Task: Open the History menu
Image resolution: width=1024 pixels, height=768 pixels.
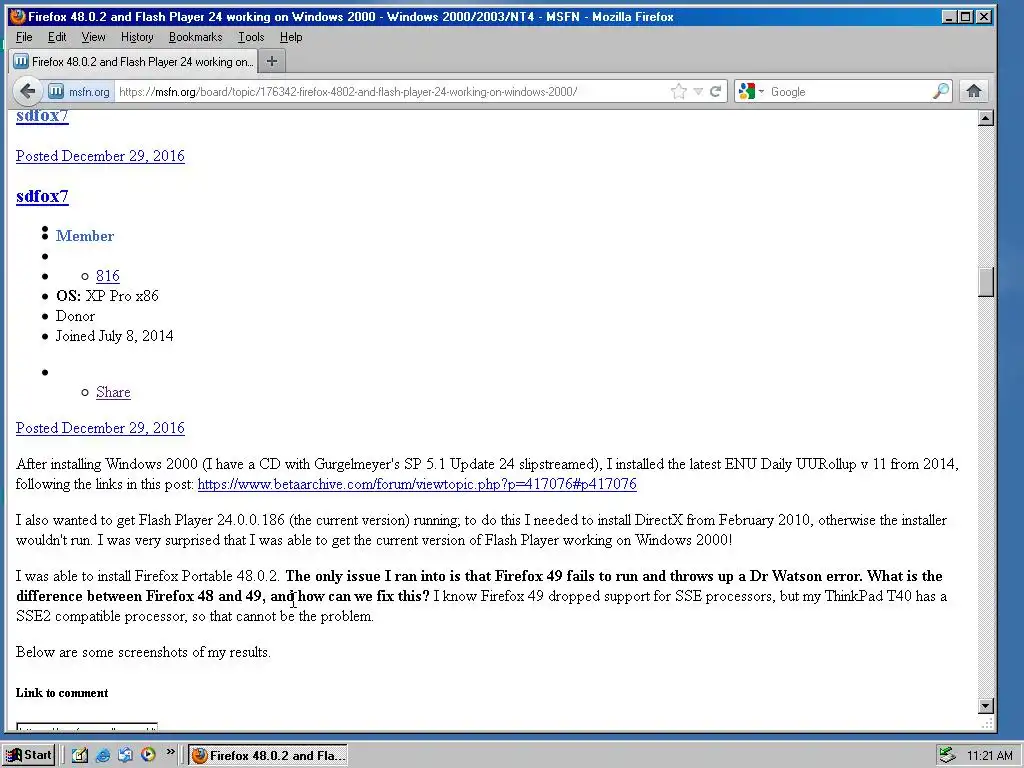Action: [x=137, y=37]
